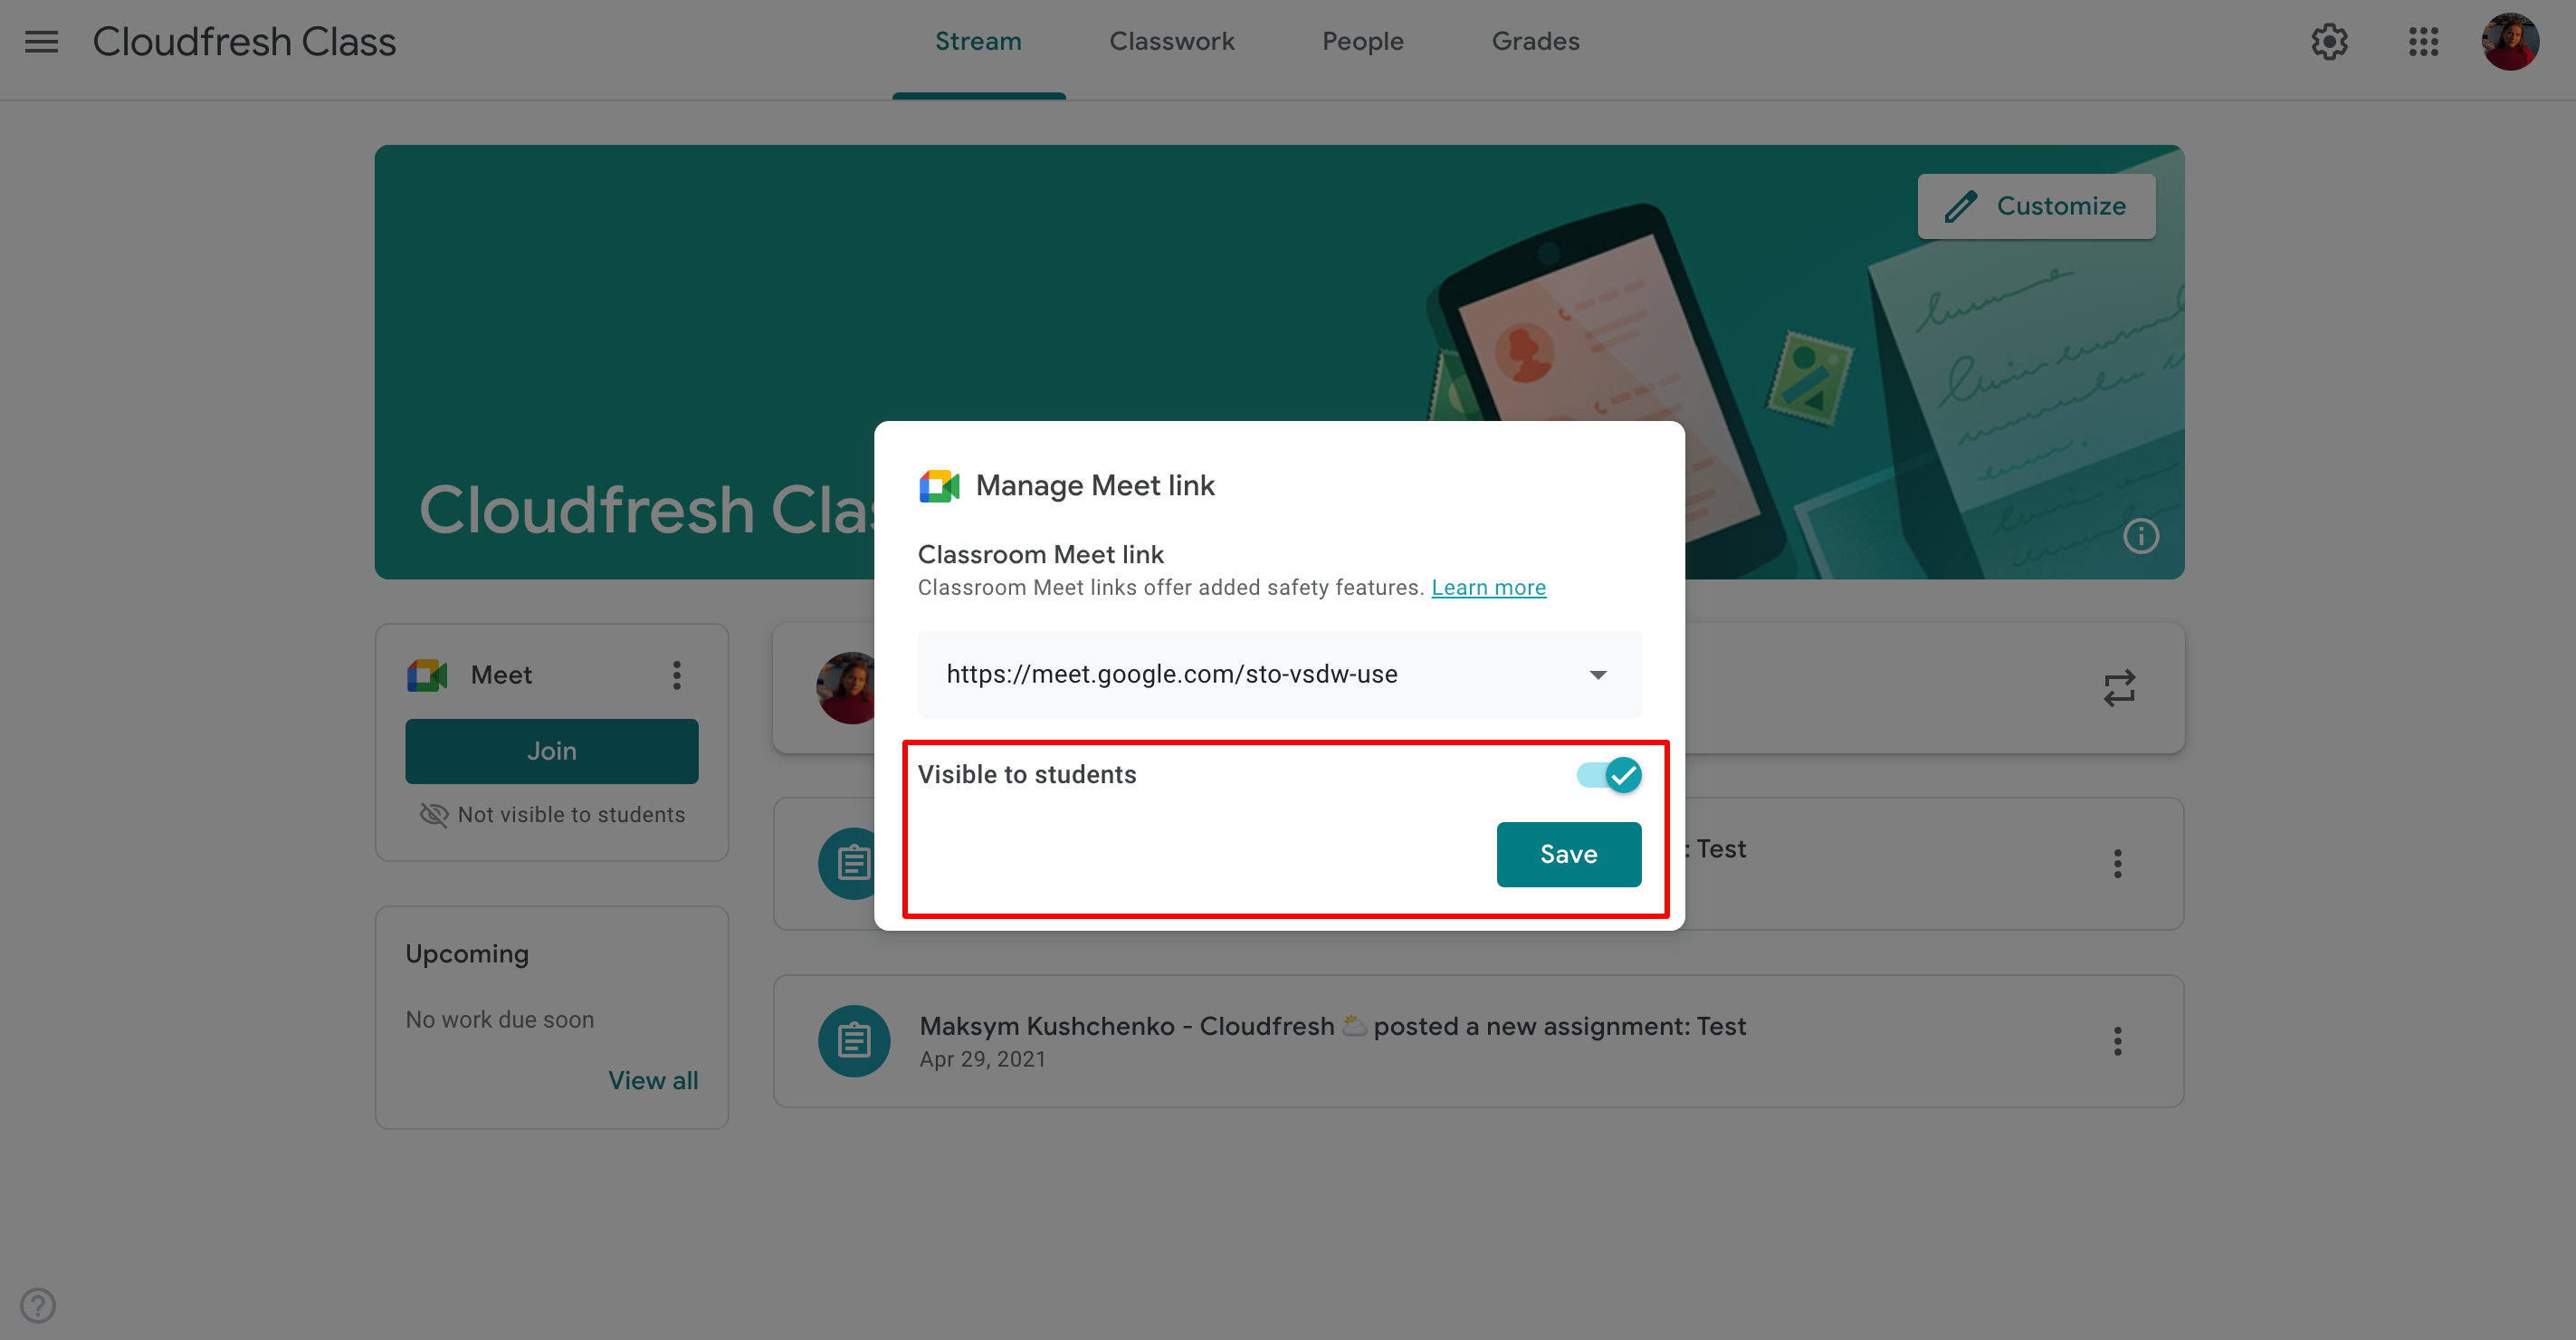Click the Join button for Meet

pyautogui.click(x=552, y=750)
